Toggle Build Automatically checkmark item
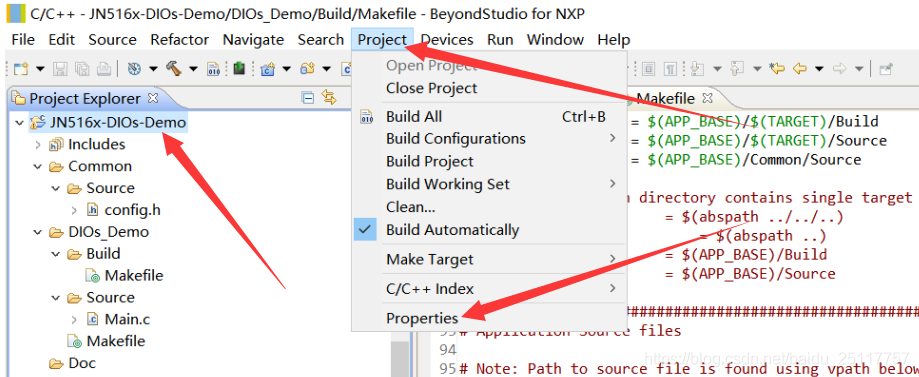The image size is (919, 377). [x=489, y=230]
